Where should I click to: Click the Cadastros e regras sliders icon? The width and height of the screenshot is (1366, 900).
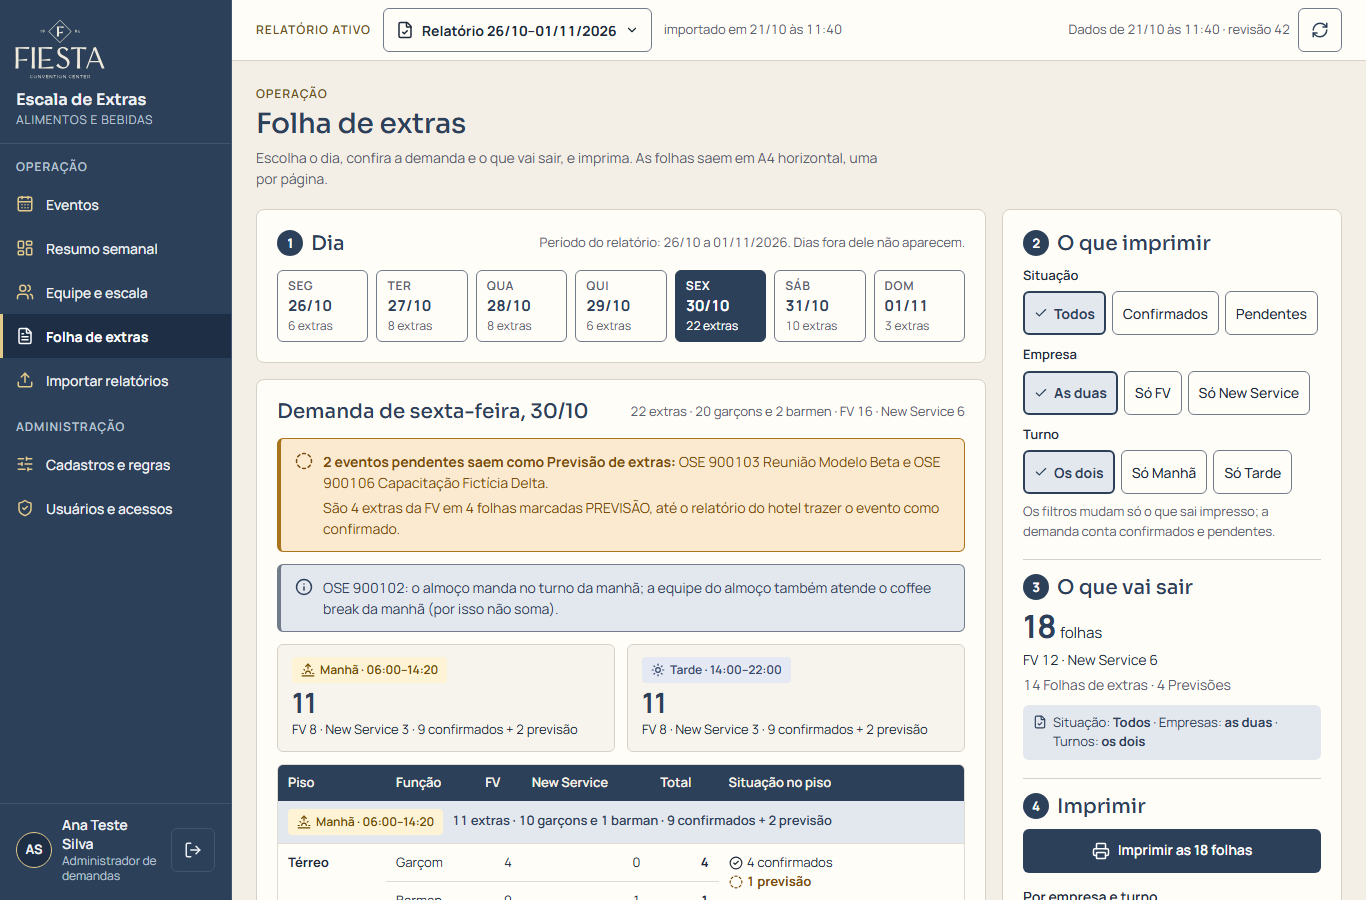coord(25,464)
